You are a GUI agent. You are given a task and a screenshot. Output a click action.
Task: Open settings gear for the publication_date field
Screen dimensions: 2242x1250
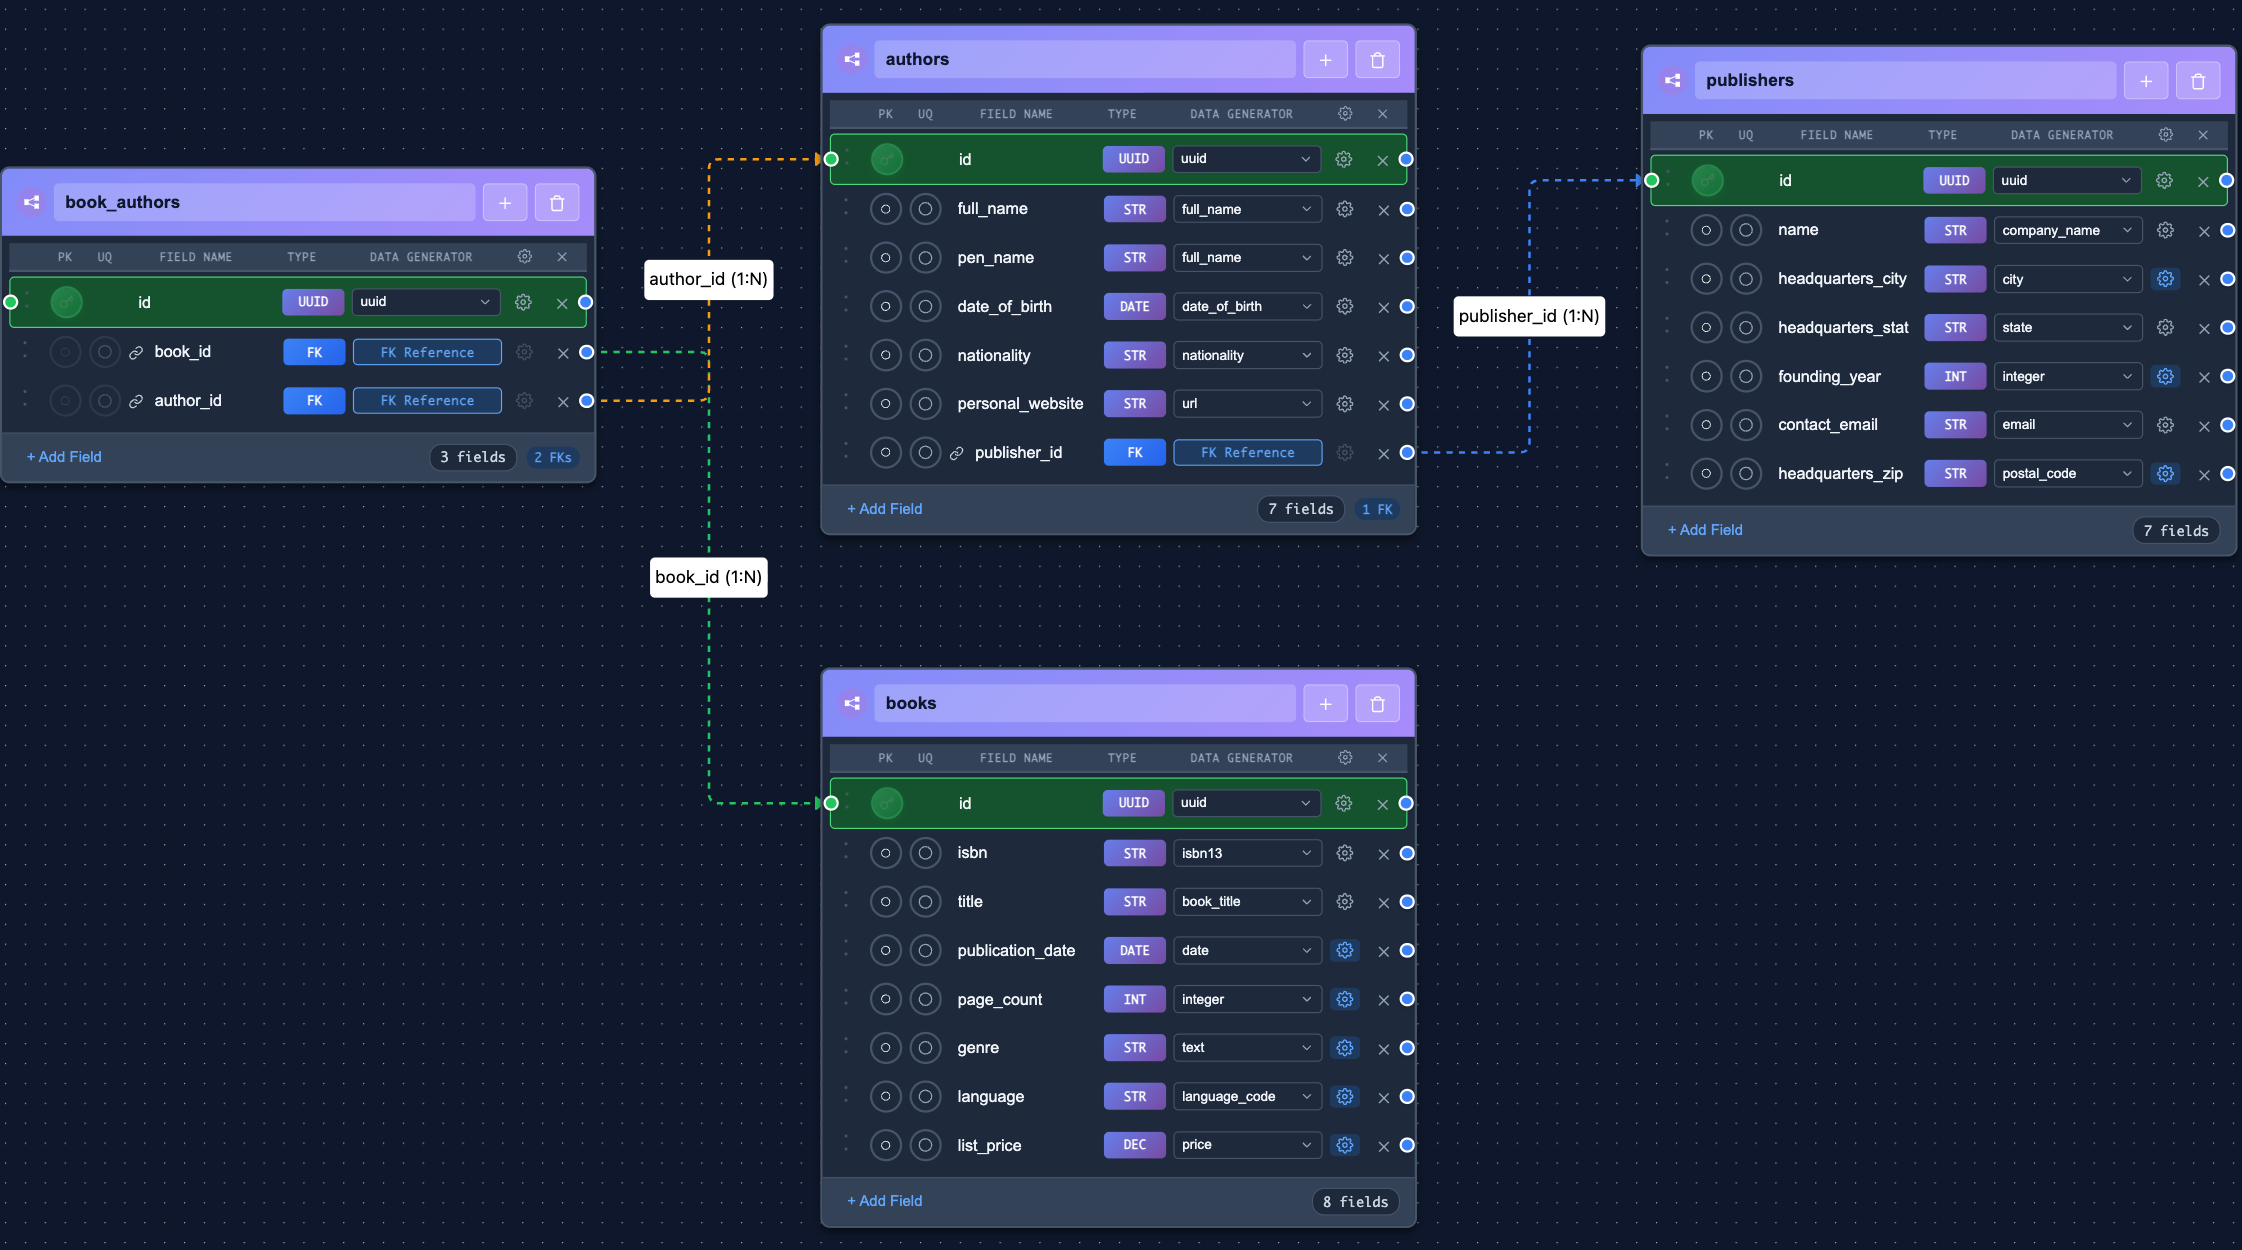coord(1344,950)
